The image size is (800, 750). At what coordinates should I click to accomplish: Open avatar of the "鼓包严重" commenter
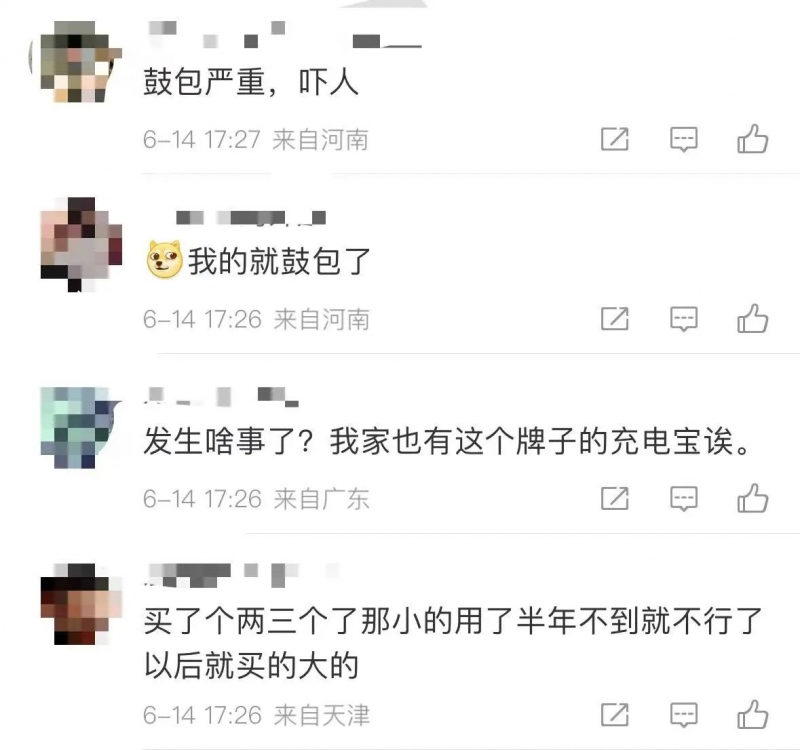coord(77,62)
